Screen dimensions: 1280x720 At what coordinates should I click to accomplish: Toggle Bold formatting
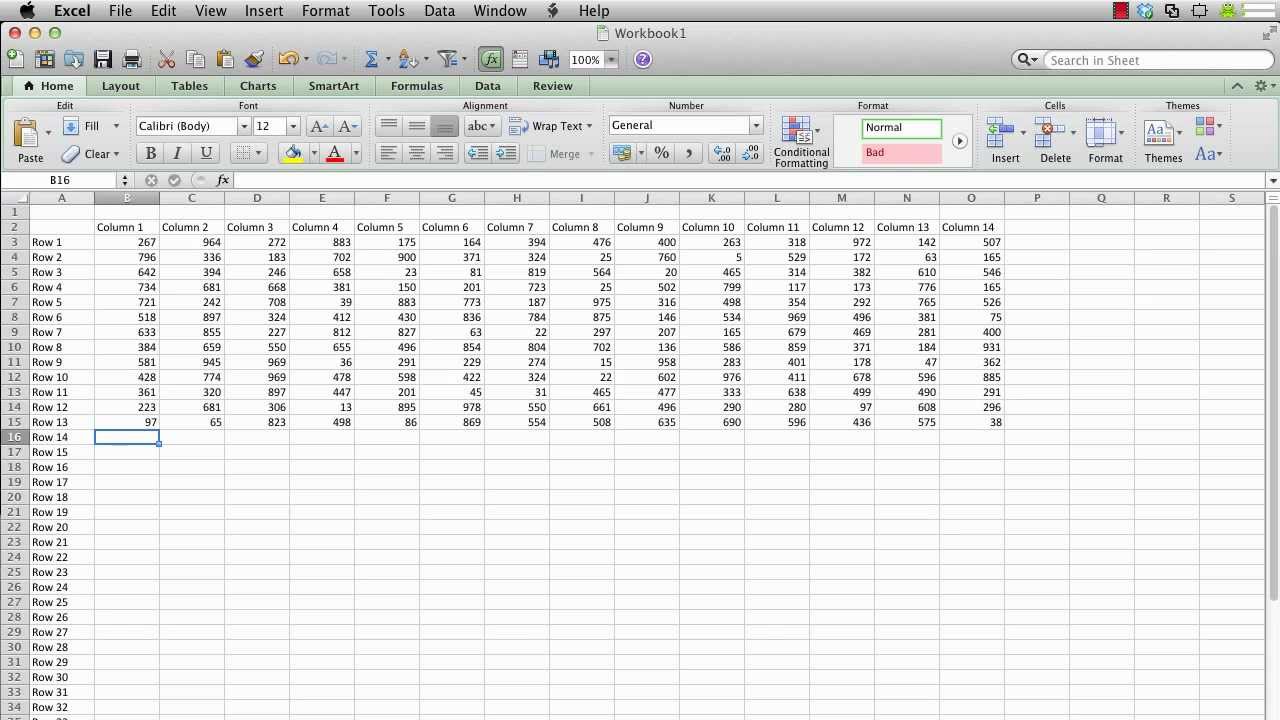150,153
